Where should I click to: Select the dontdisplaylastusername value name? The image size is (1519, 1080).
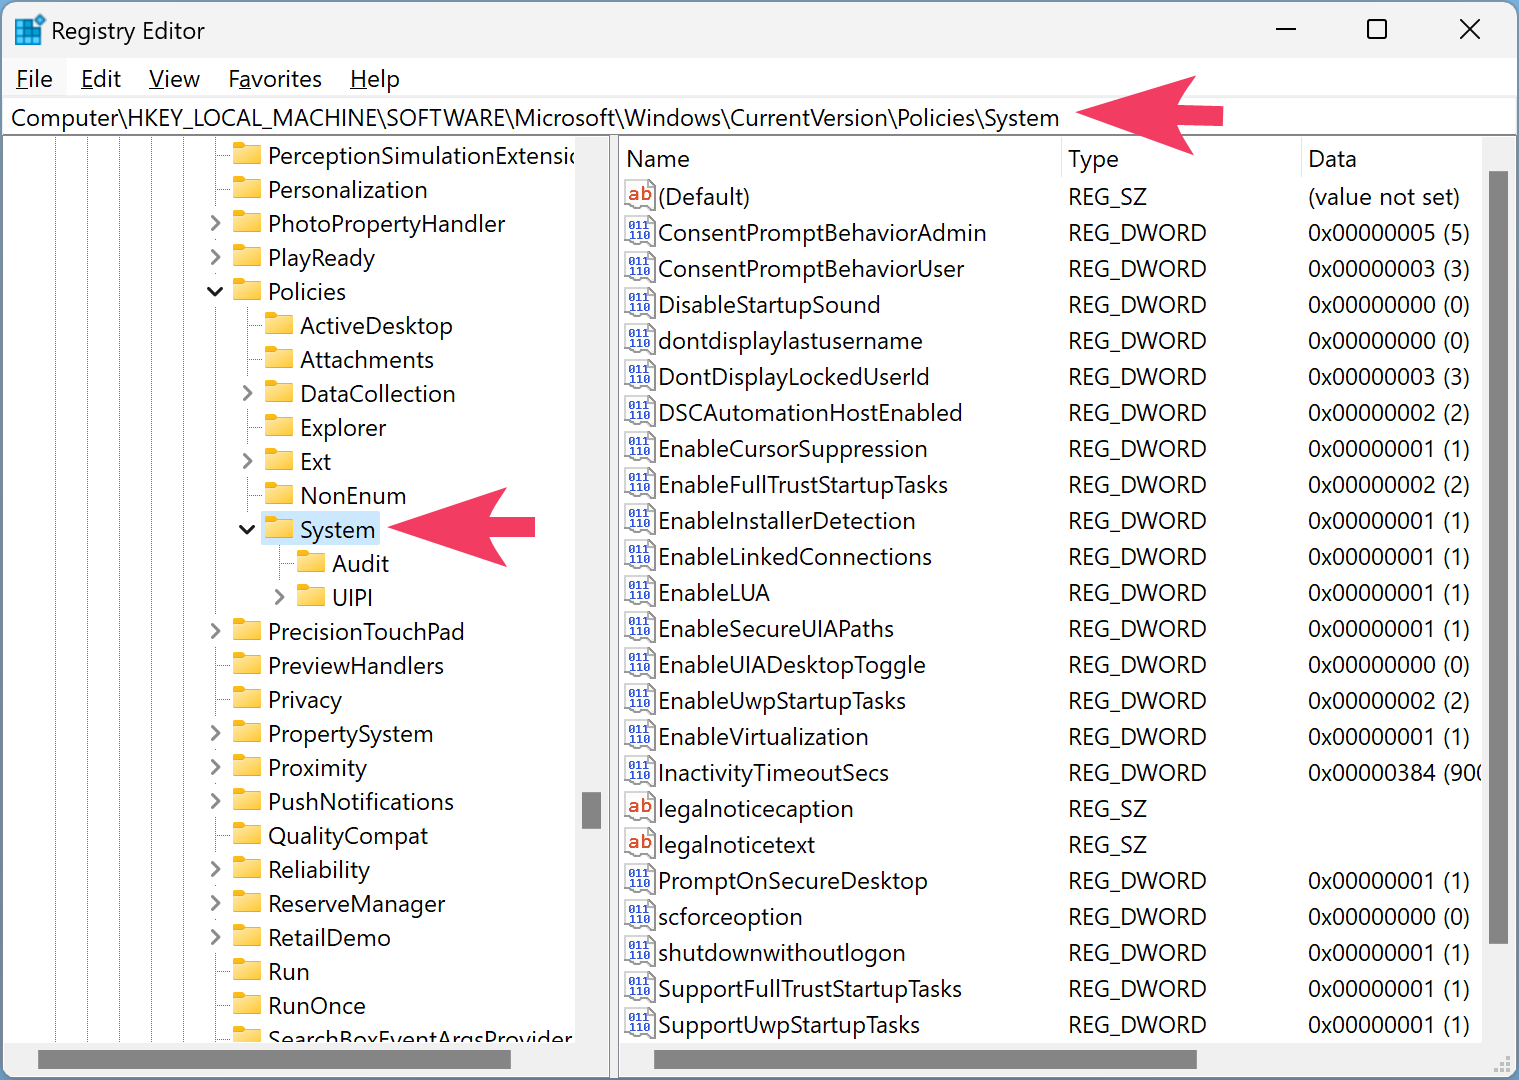tap(790, 341)
